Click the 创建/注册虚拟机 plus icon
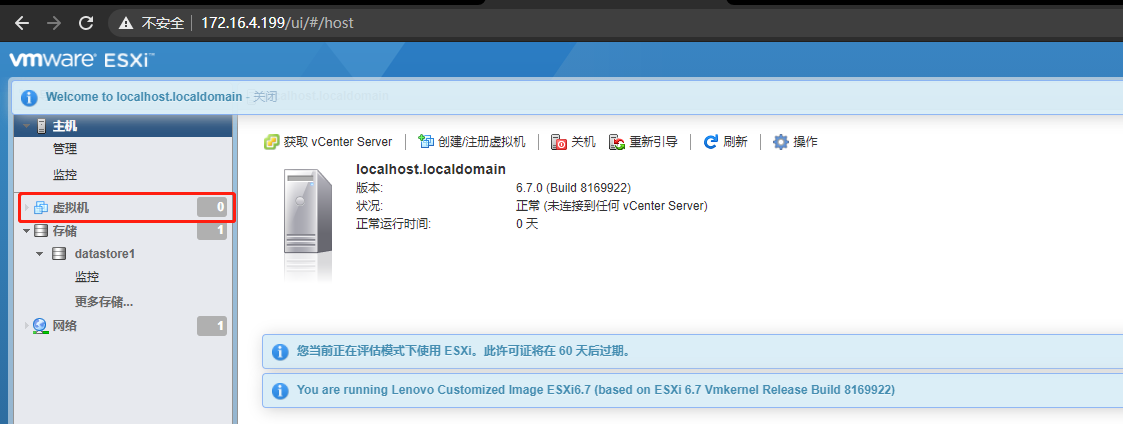 (x=426, y=142)
